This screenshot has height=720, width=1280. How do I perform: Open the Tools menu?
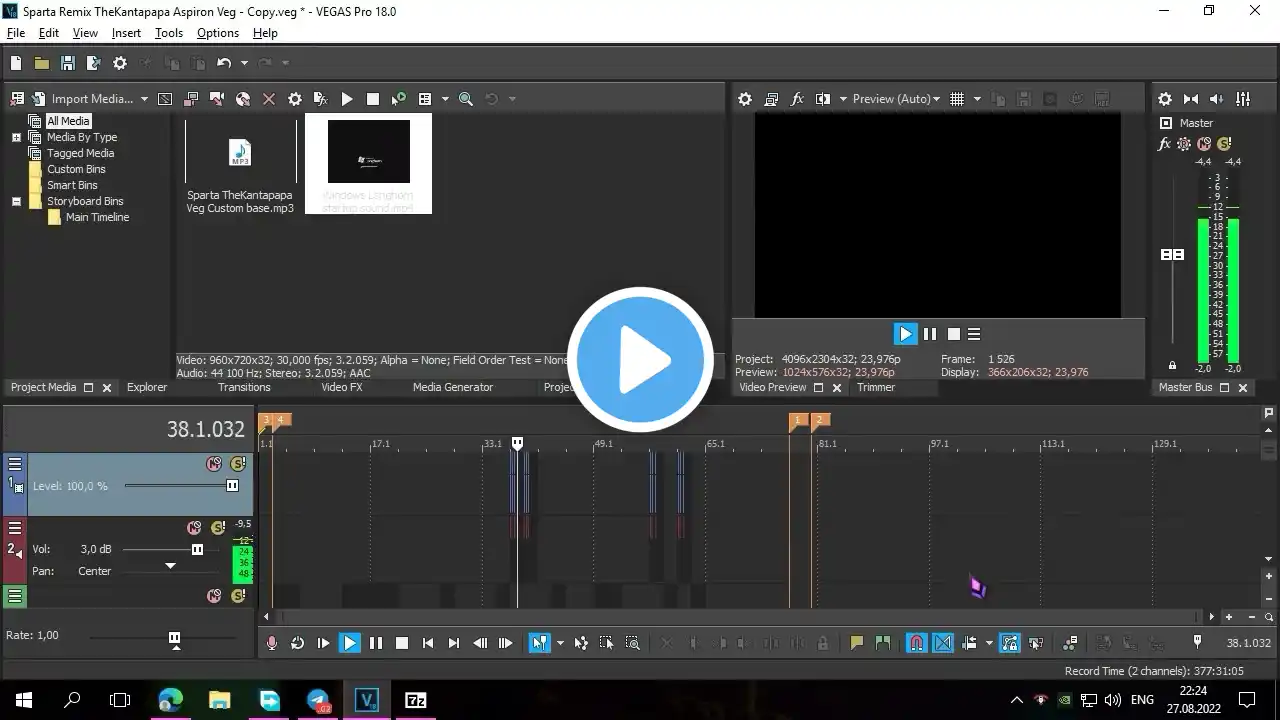pos(168,33)
